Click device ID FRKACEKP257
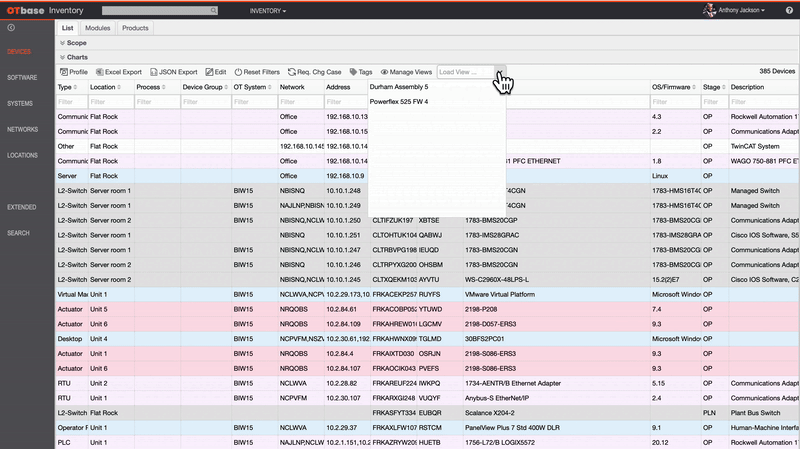800x449 pixels. point(394,294)
